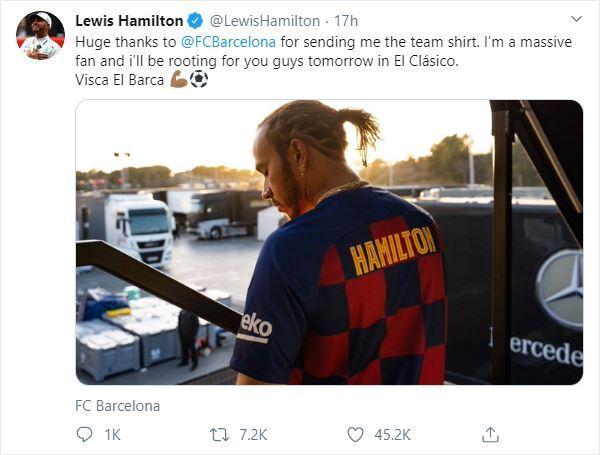Screen dimensions: 601x455
Task: Click the Lewis Hamilton display name
Action: click(129, 21)
